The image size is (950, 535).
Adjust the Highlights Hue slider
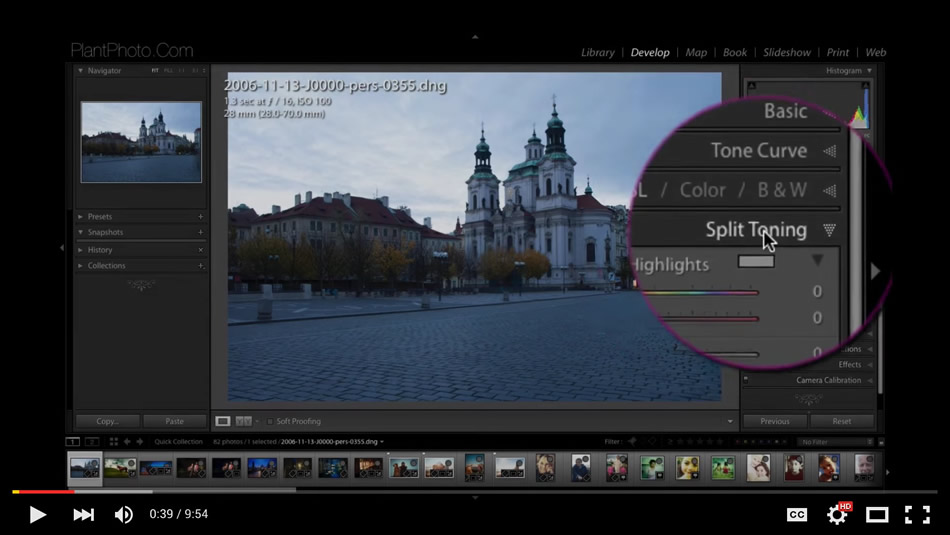[699, 293]
